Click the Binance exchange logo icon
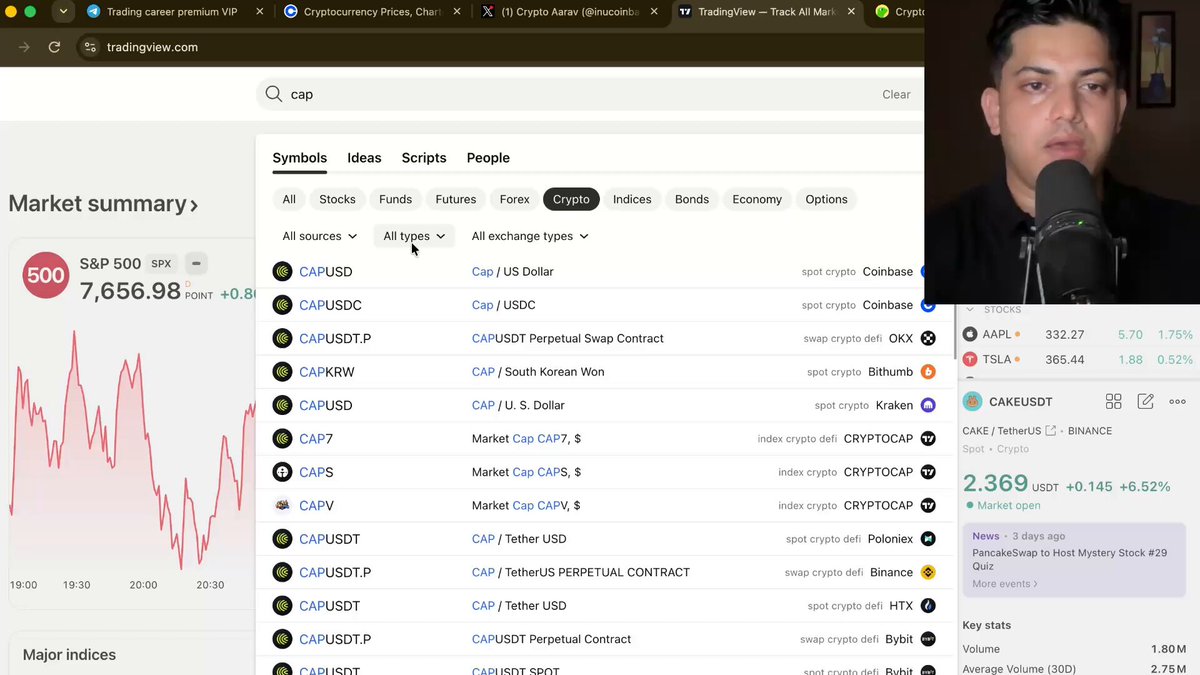 point(927,572)
